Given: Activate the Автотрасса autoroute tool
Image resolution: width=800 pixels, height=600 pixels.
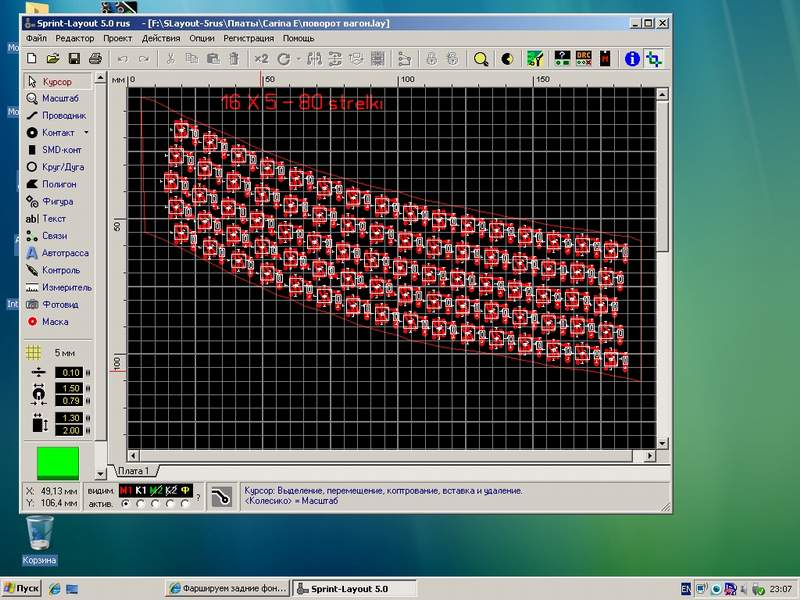Looking at the screenshot, I should [62, 253].
